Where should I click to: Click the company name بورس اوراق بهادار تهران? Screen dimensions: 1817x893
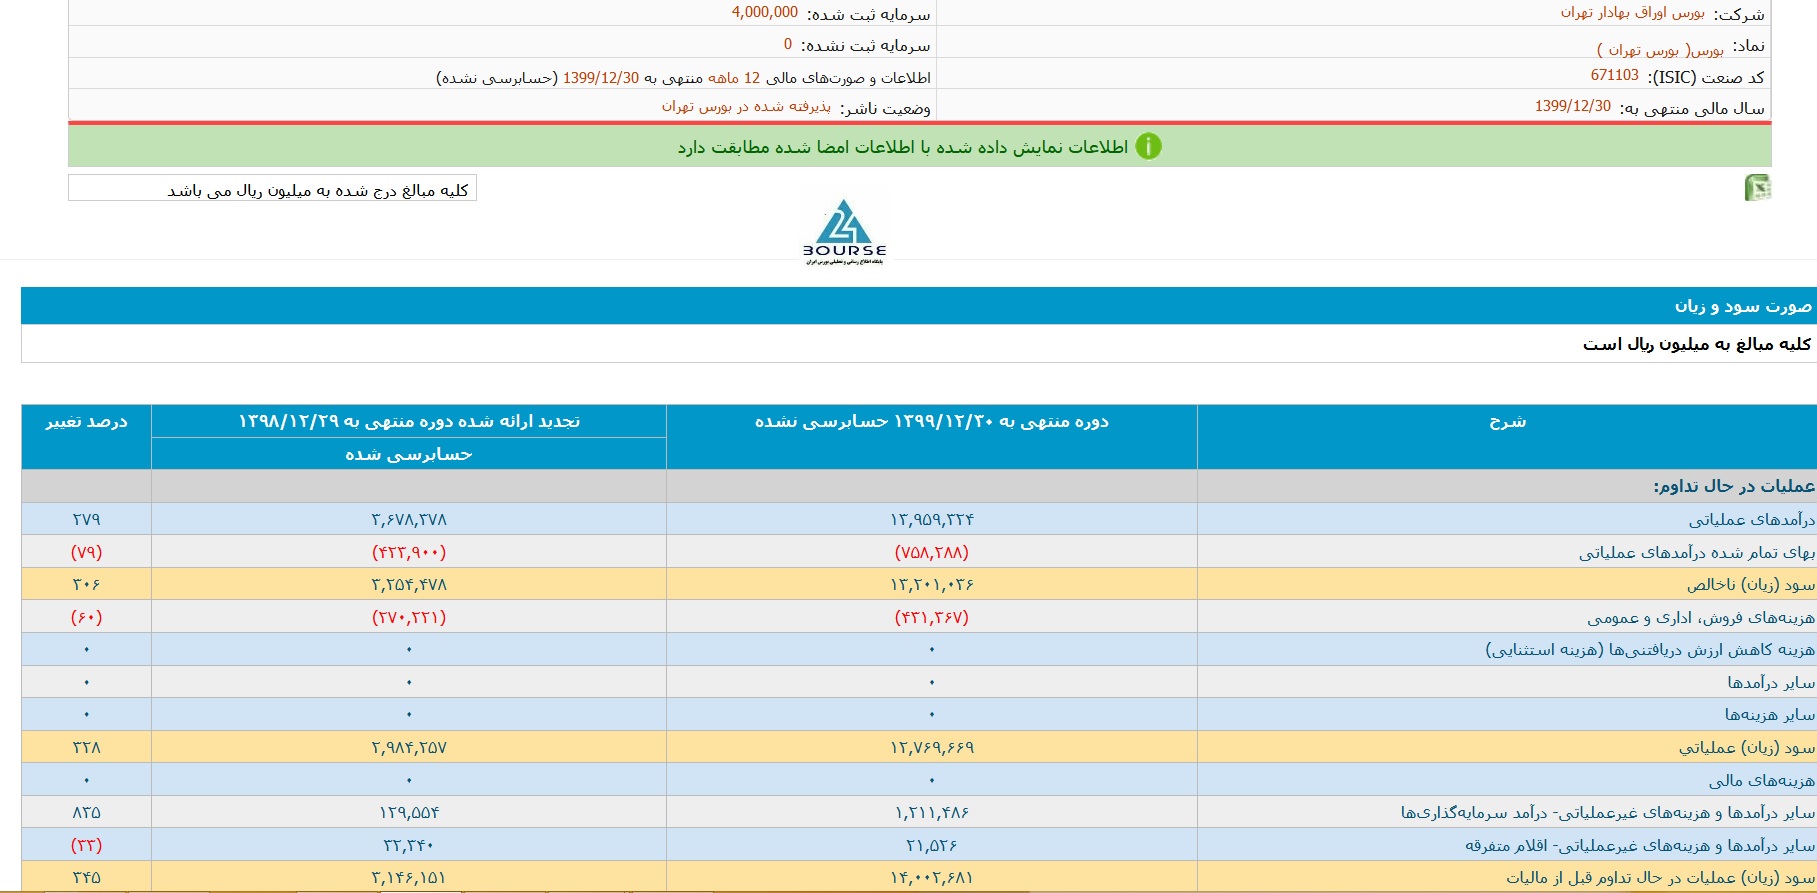tap(1632, 13)
